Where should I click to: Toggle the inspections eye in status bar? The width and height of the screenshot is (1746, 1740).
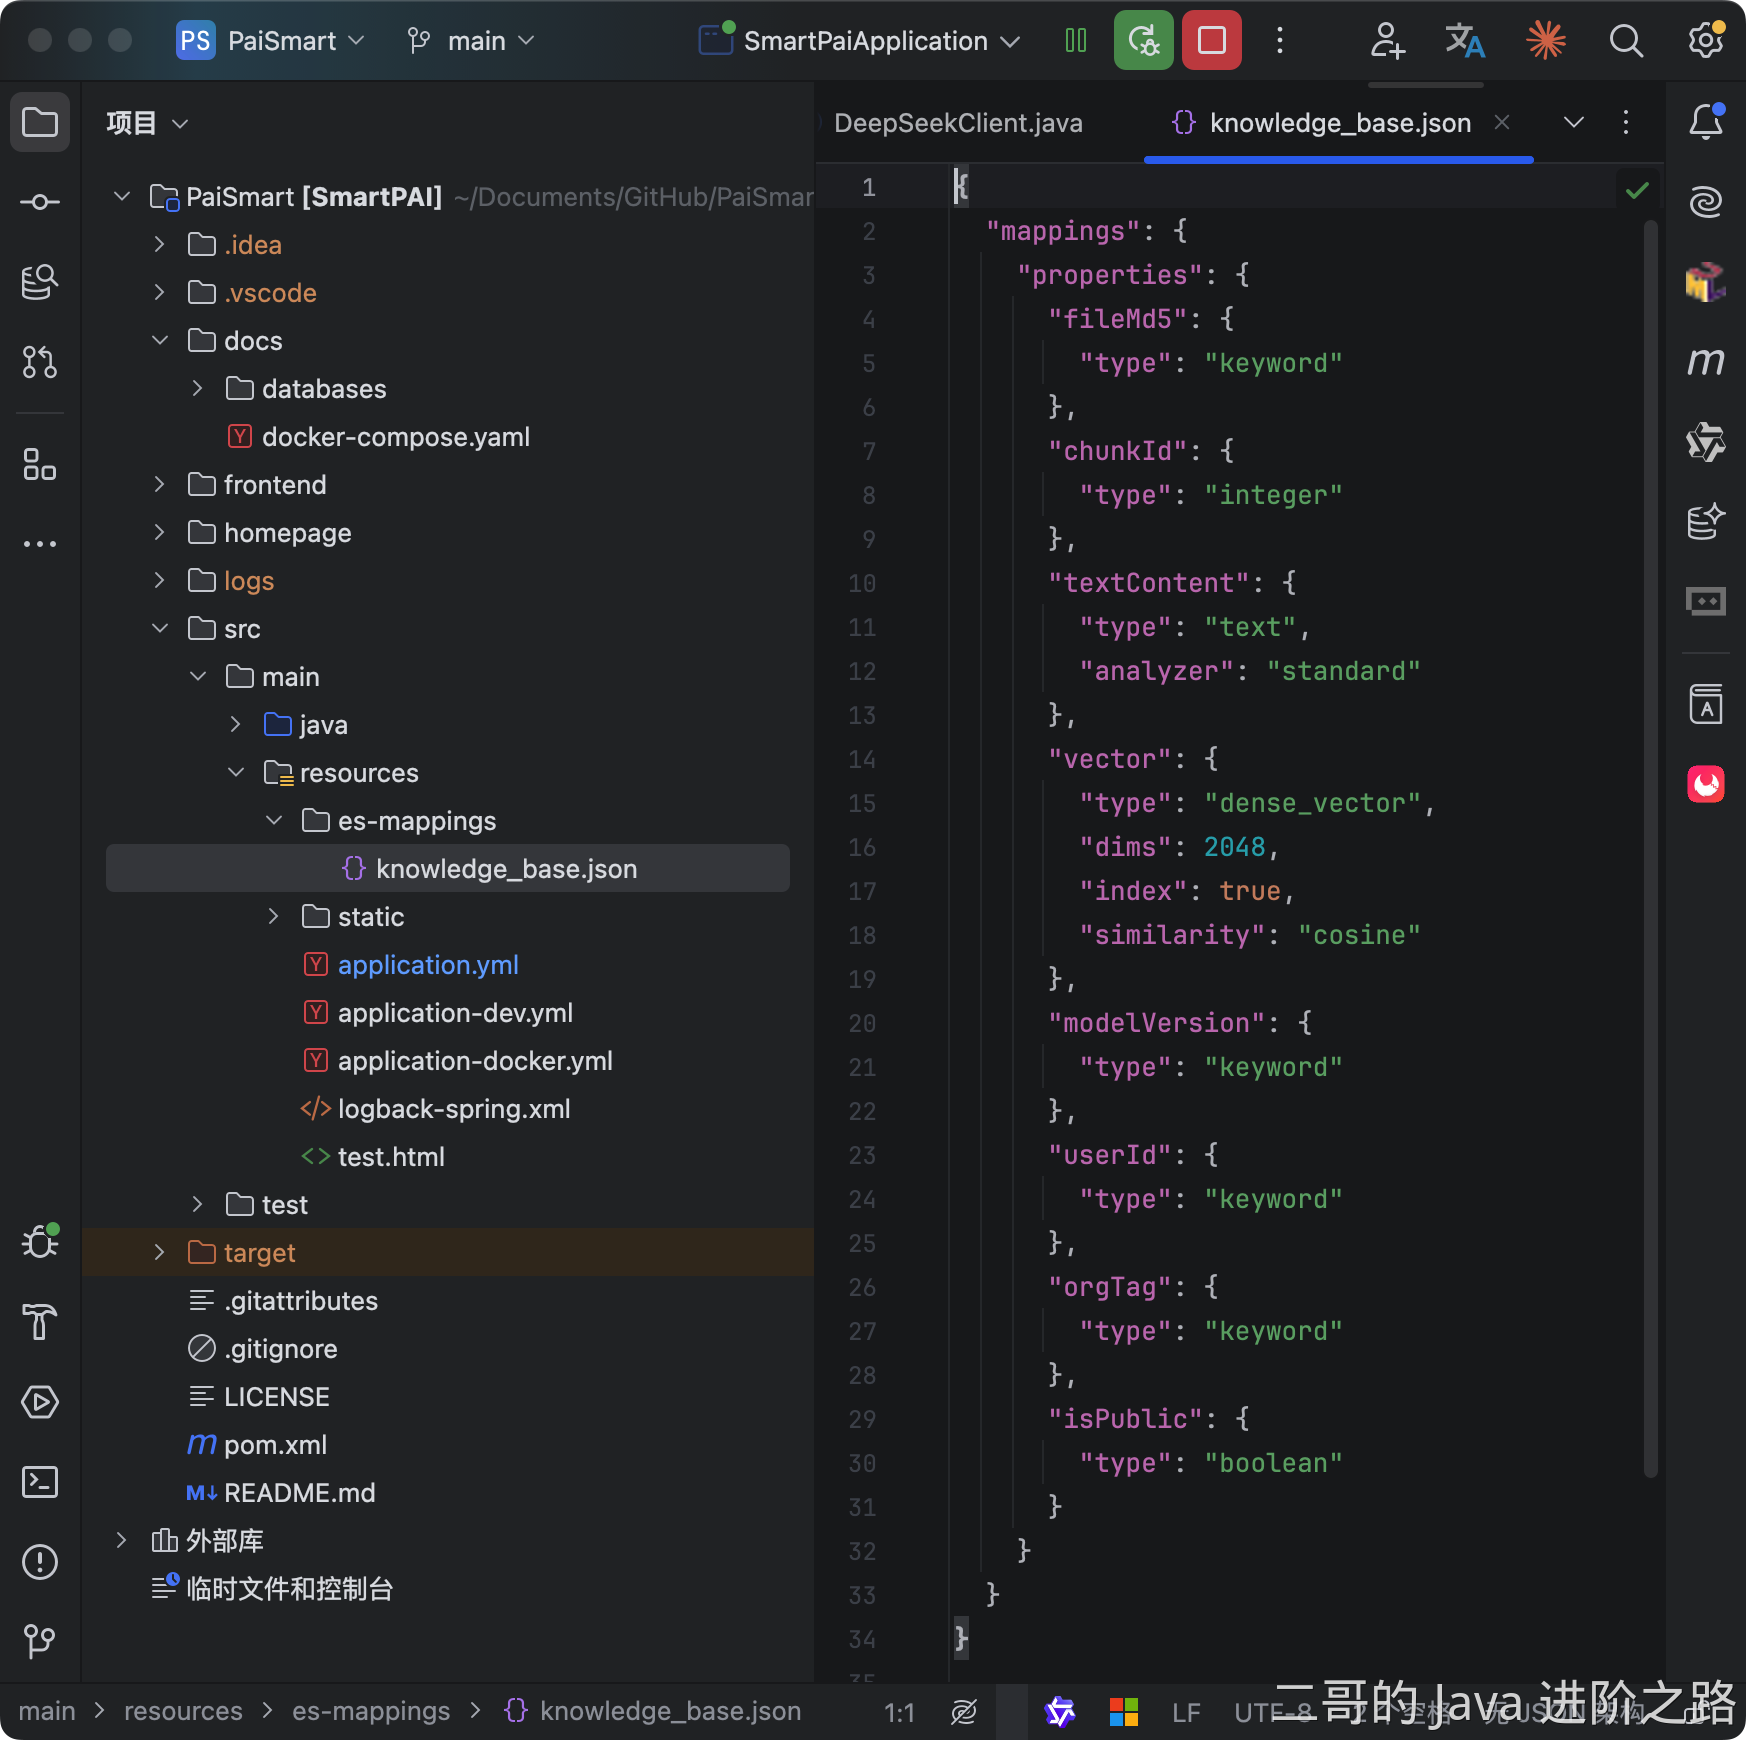964,1712
